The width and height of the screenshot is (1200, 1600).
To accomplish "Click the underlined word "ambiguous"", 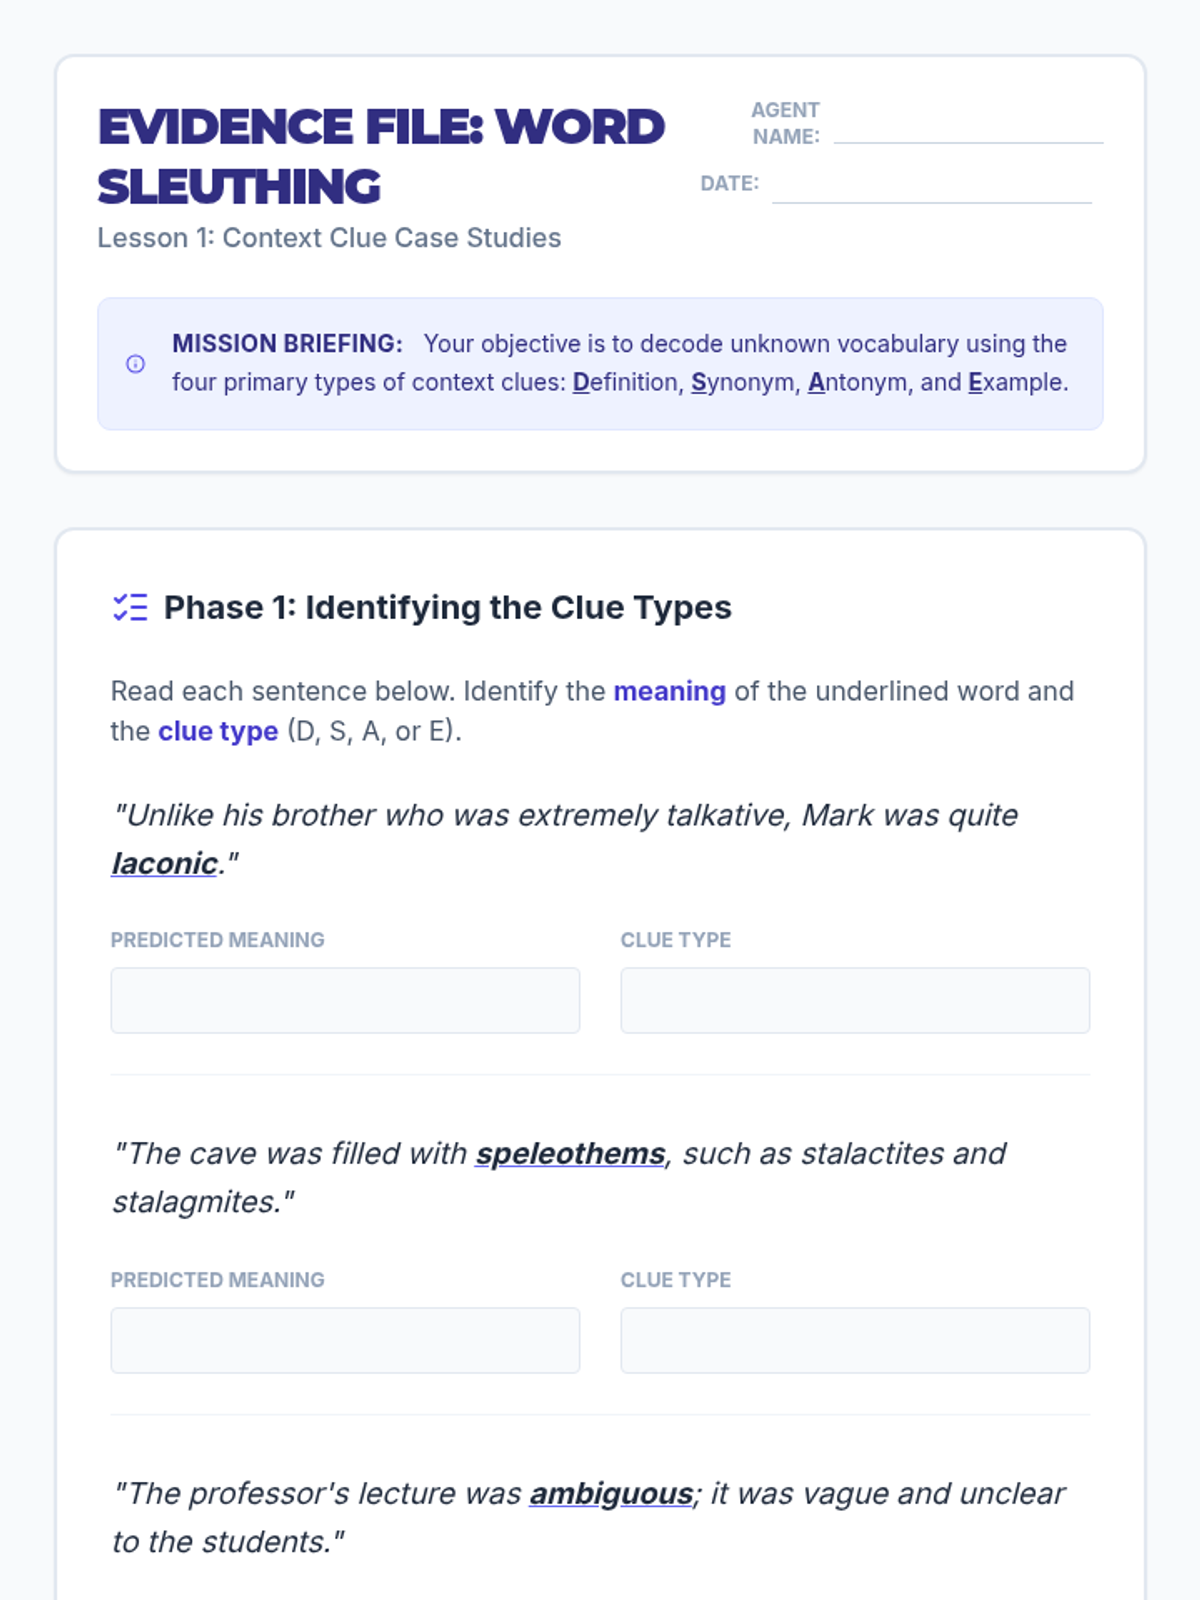I will [x=611, y=1493].
